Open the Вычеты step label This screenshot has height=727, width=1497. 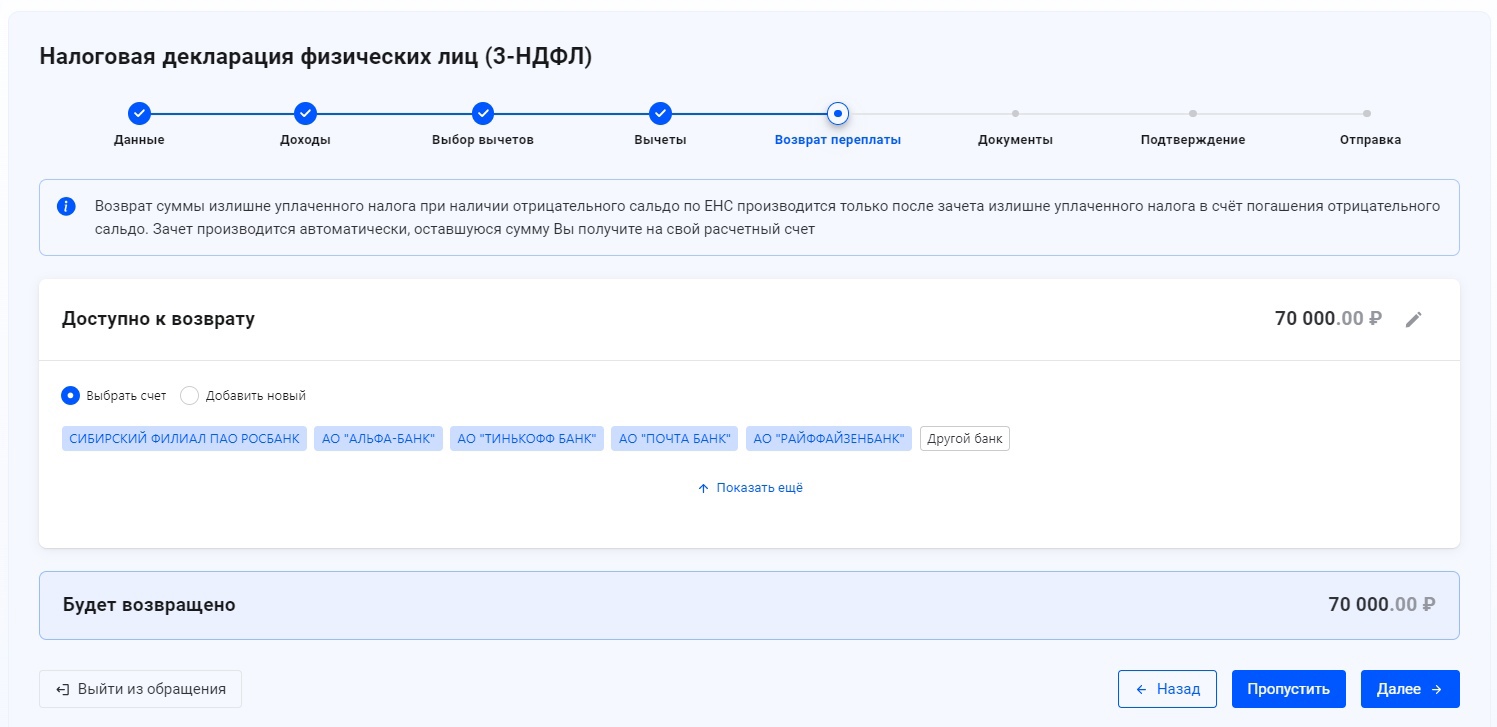660,140
